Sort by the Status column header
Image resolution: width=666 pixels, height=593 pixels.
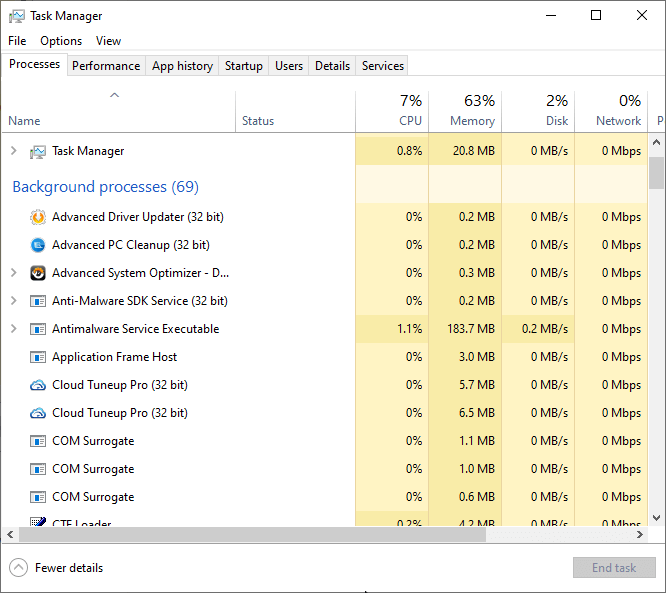(x=295, y=111)
